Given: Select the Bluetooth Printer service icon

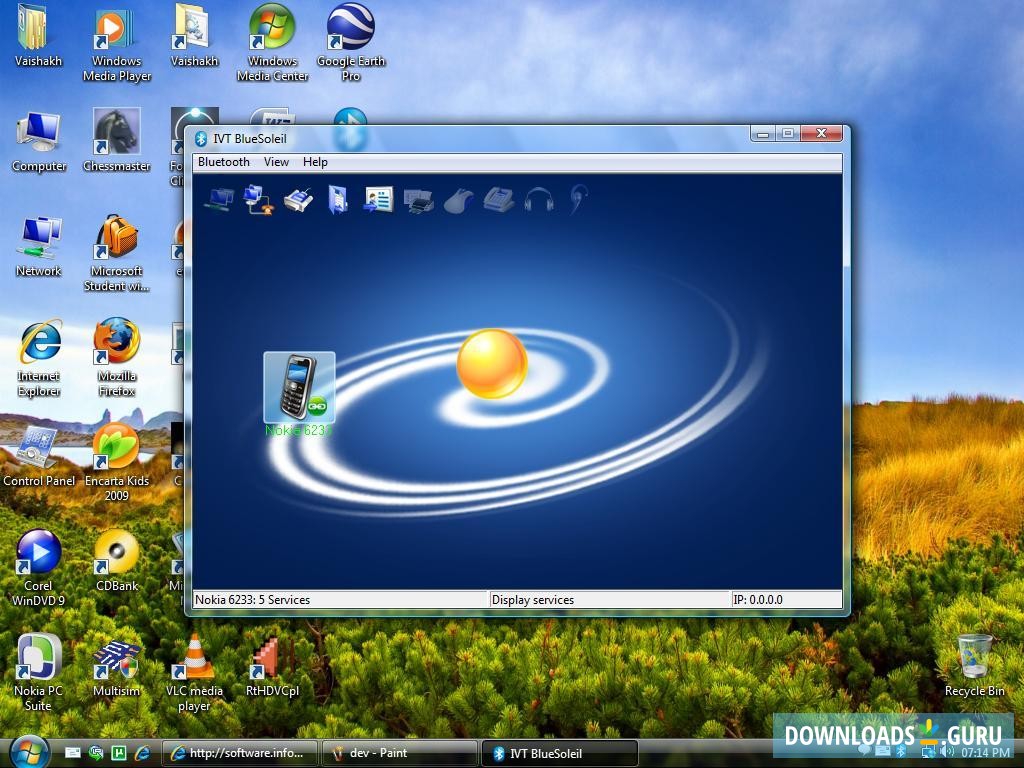Looking at the screenshot, I should (418, 200).
